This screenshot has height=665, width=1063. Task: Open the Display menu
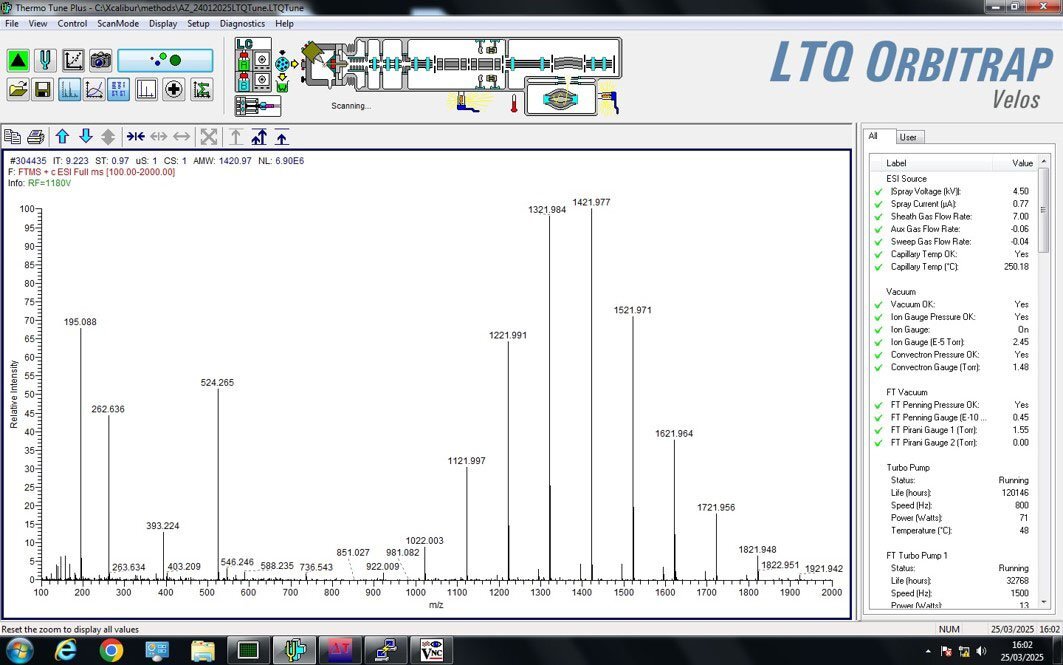point(163,23)
